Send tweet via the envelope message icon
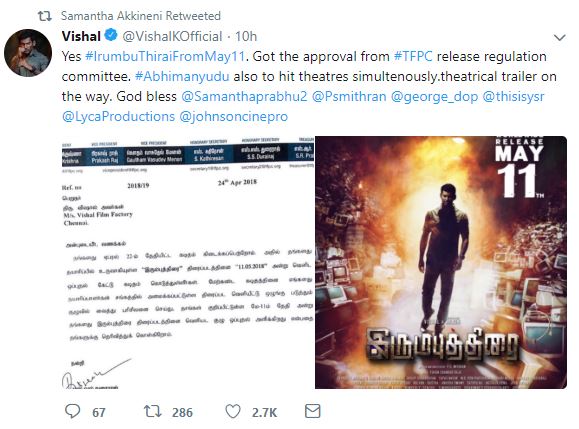The width and height of the screenshot is (579, 429). click(312, 411)
